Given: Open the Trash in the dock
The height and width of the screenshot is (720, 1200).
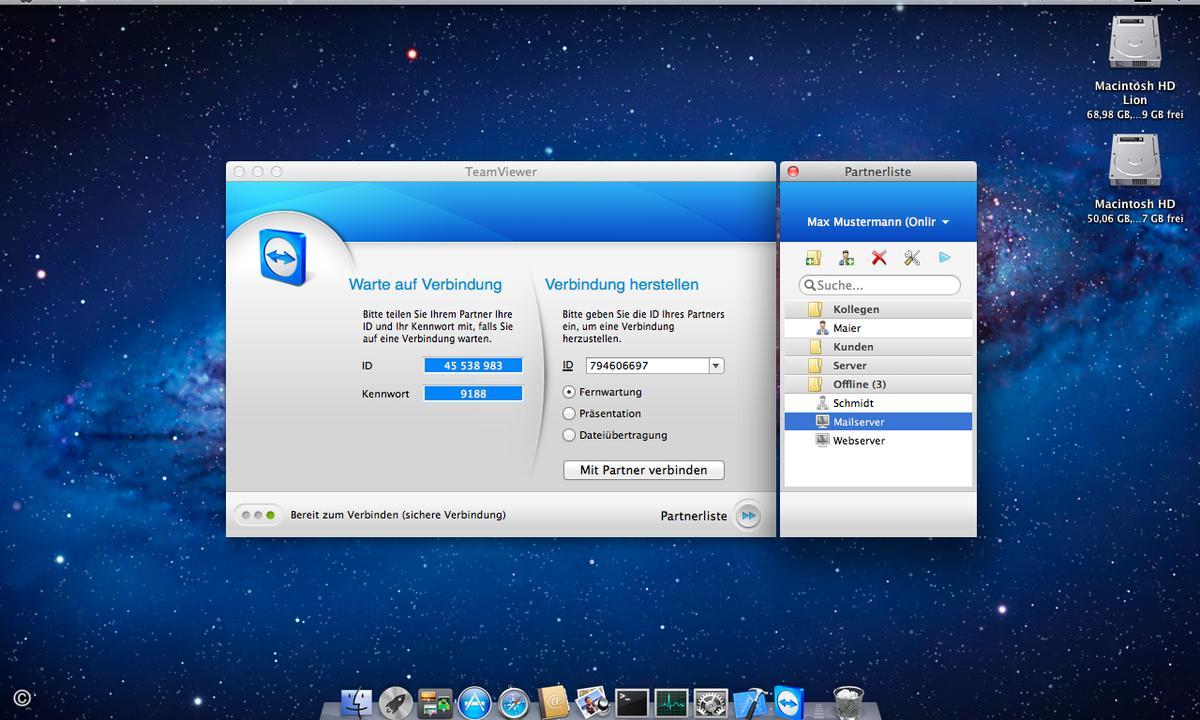Looking at the screenshot, I should [x=848, y=702].
